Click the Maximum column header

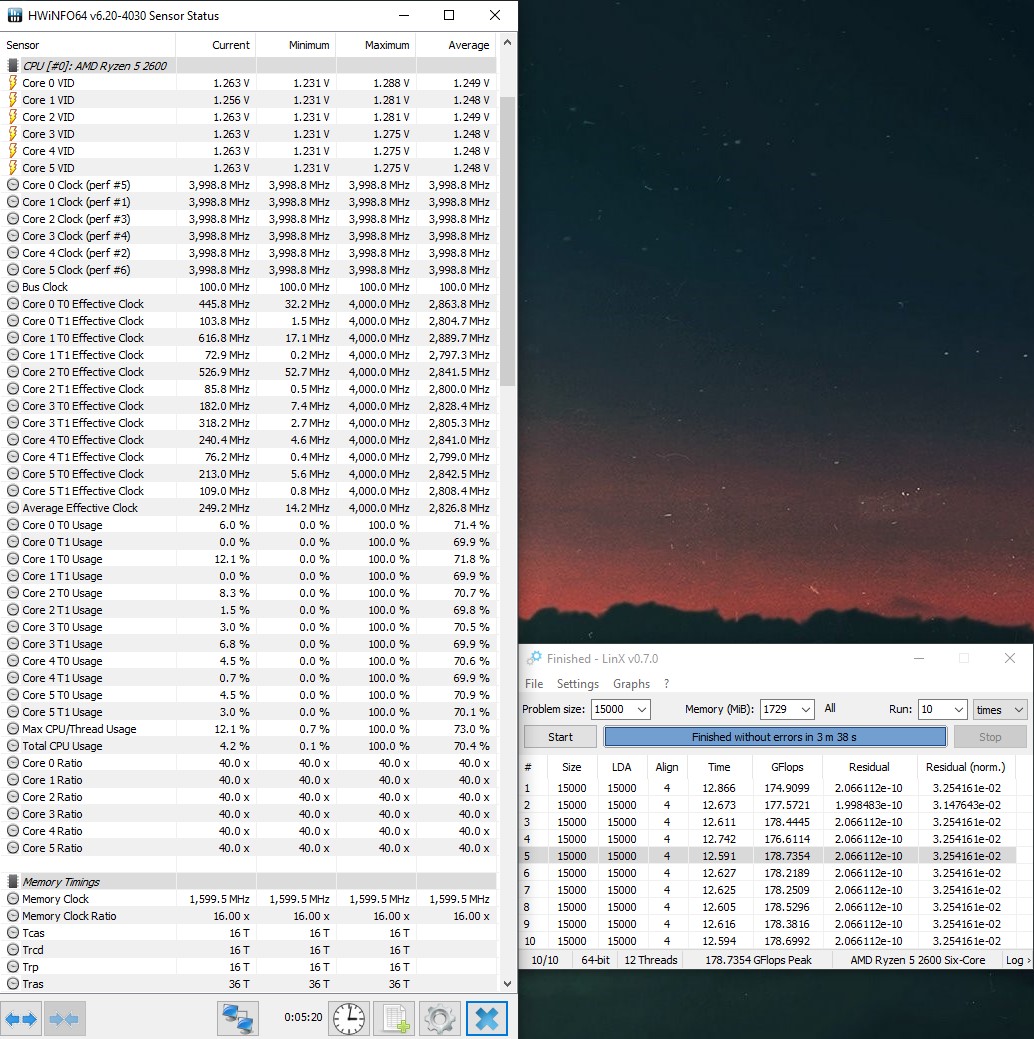click(x=376, y=45)
